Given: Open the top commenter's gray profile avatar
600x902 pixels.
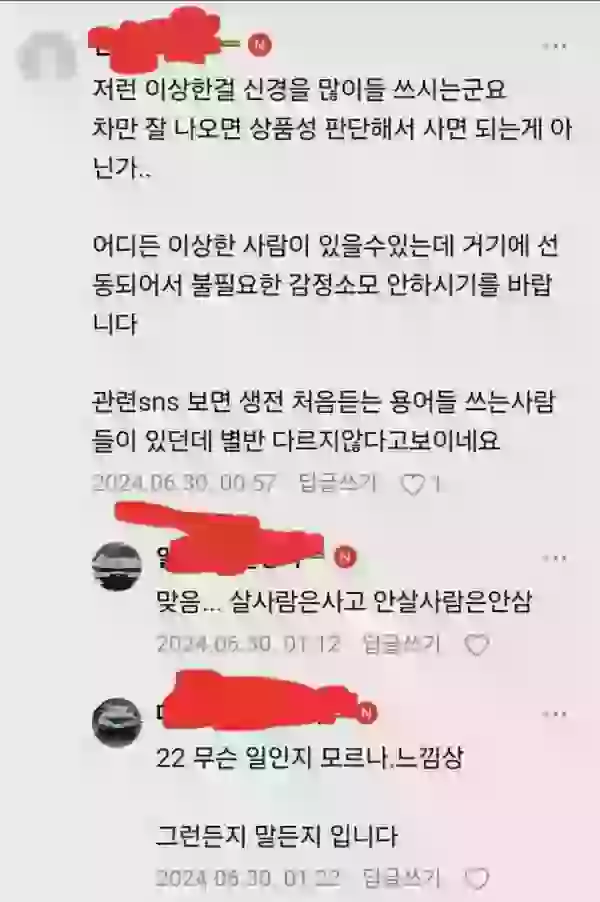Looking at the screenshot, I should point(47,58).
